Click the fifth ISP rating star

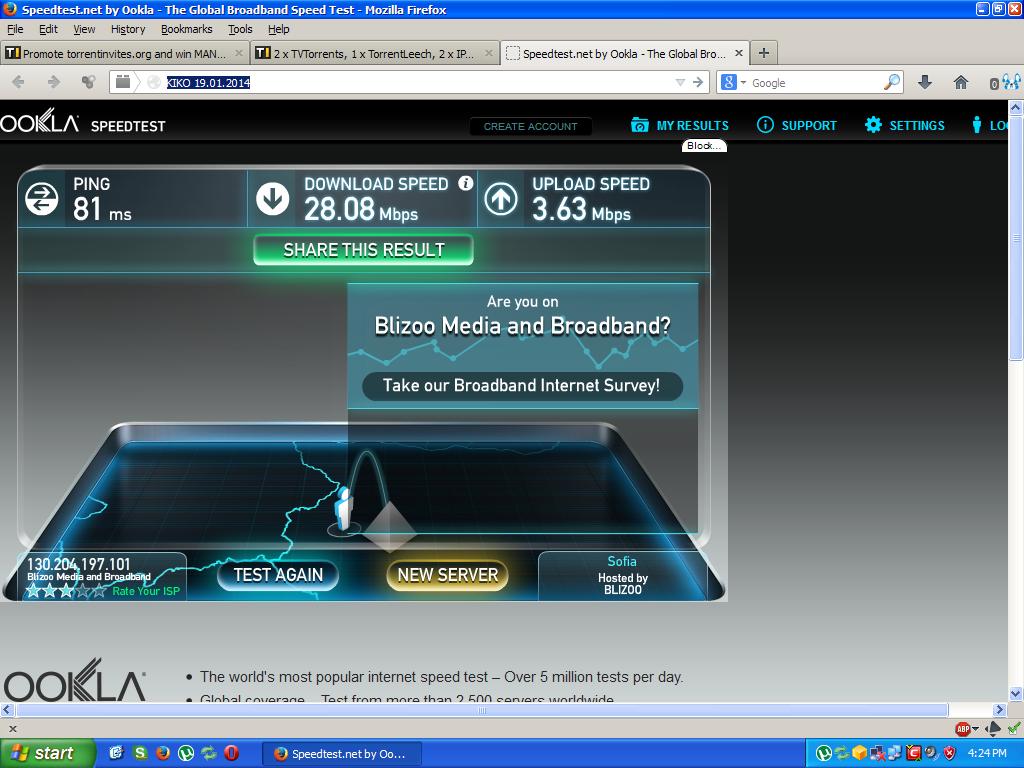pos(99,591)
